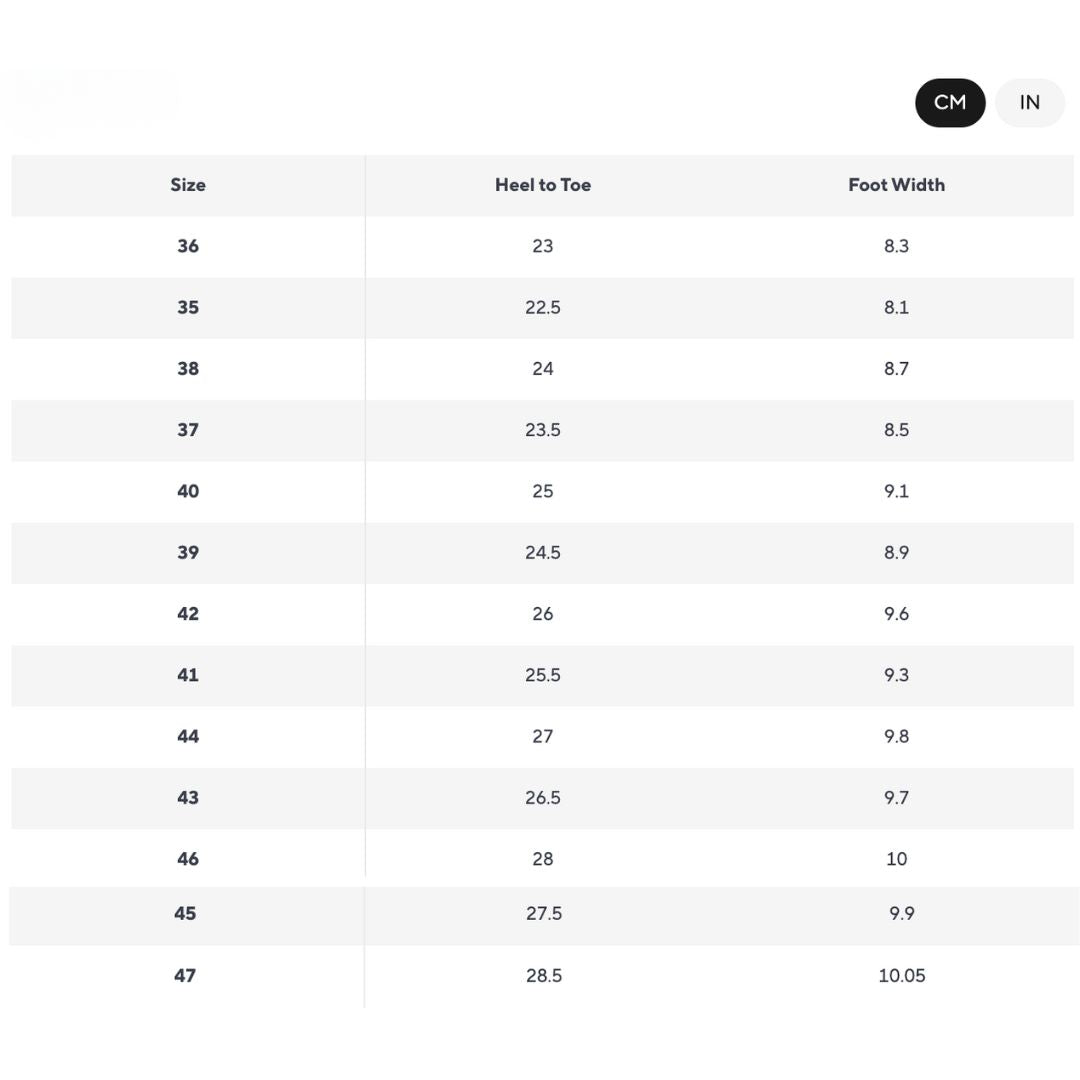1080x1080 pixels.
Task: Select size 45 row label
Action: (x=185, y=913)
